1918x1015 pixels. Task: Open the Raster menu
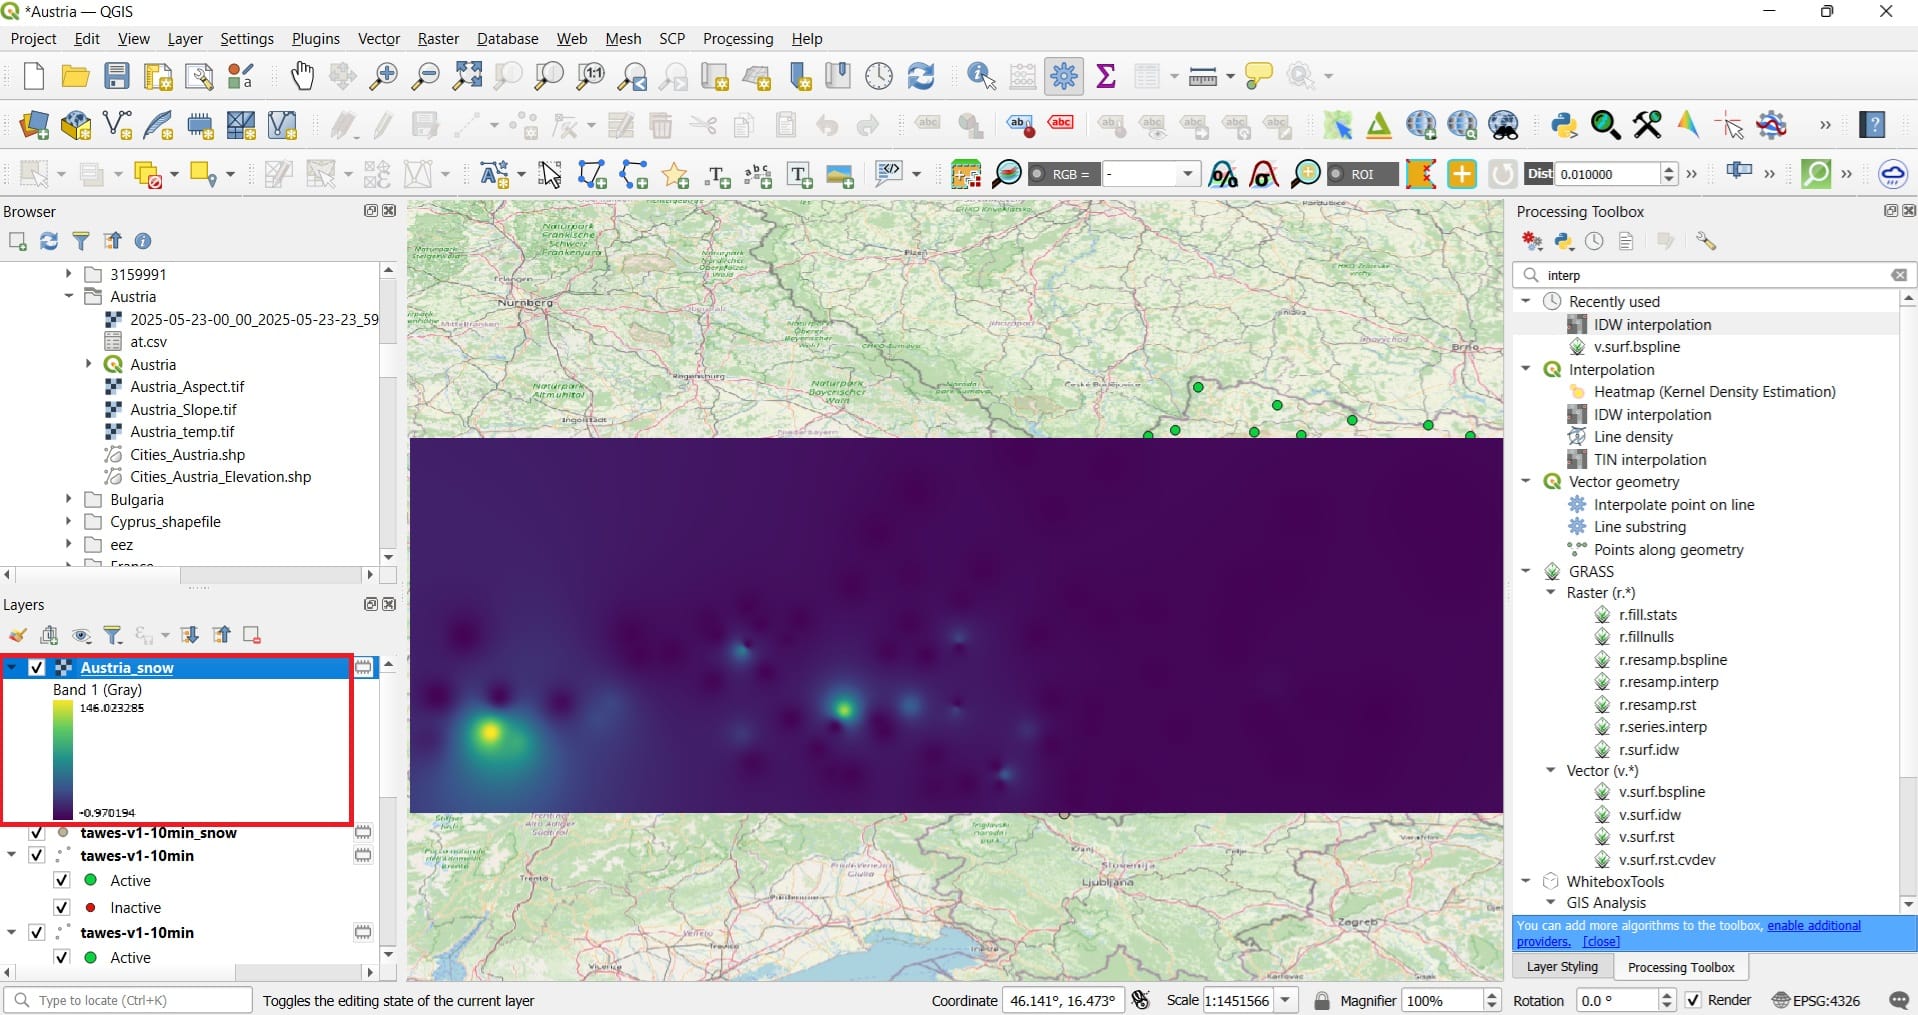(x=438, y=38)
